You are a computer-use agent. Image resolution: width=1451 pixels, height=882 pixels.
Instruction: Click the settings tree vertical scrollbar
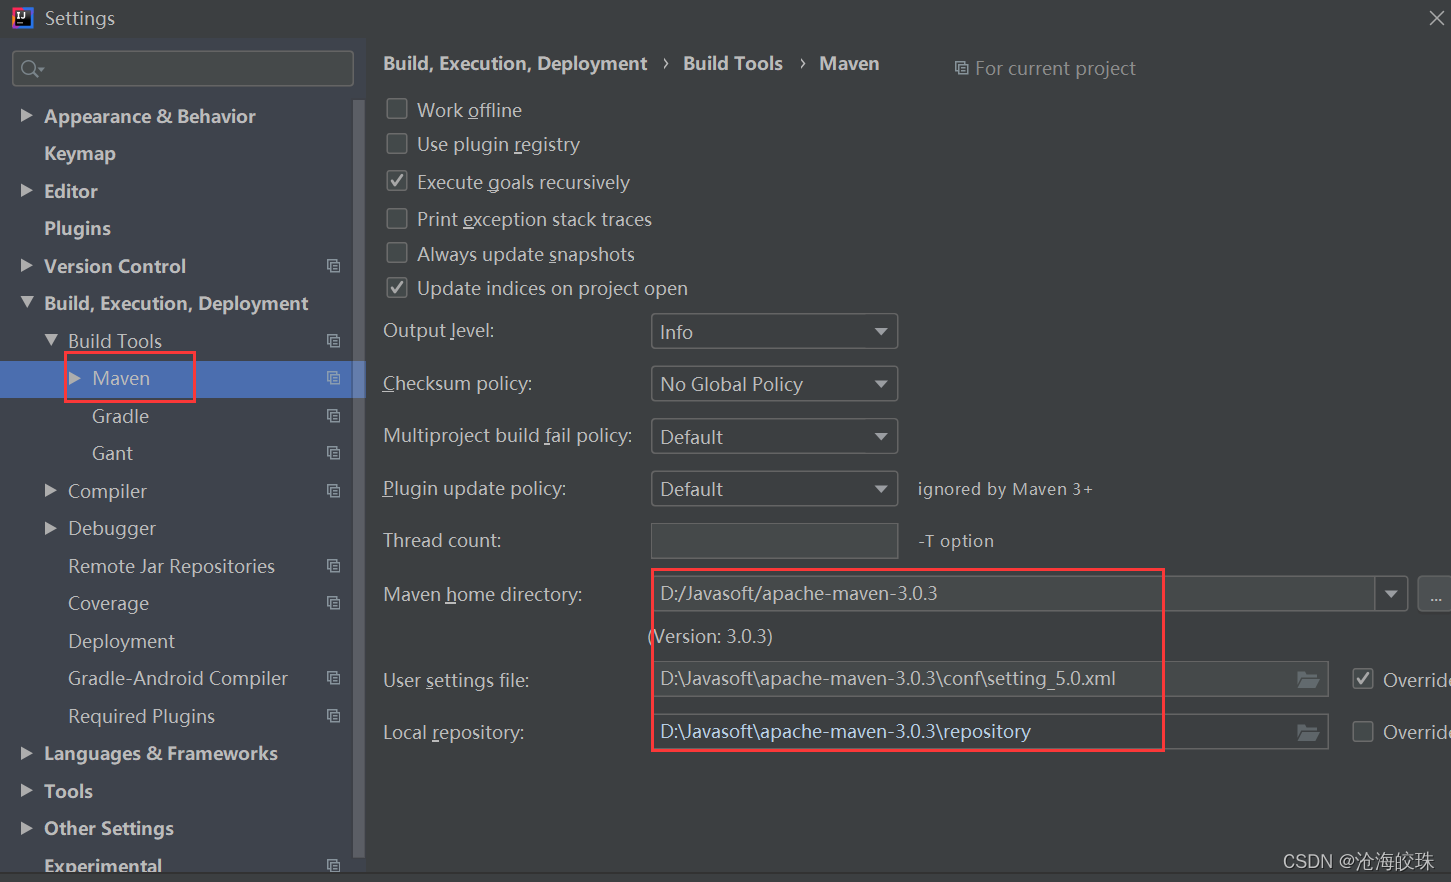(x=359, y=478)
